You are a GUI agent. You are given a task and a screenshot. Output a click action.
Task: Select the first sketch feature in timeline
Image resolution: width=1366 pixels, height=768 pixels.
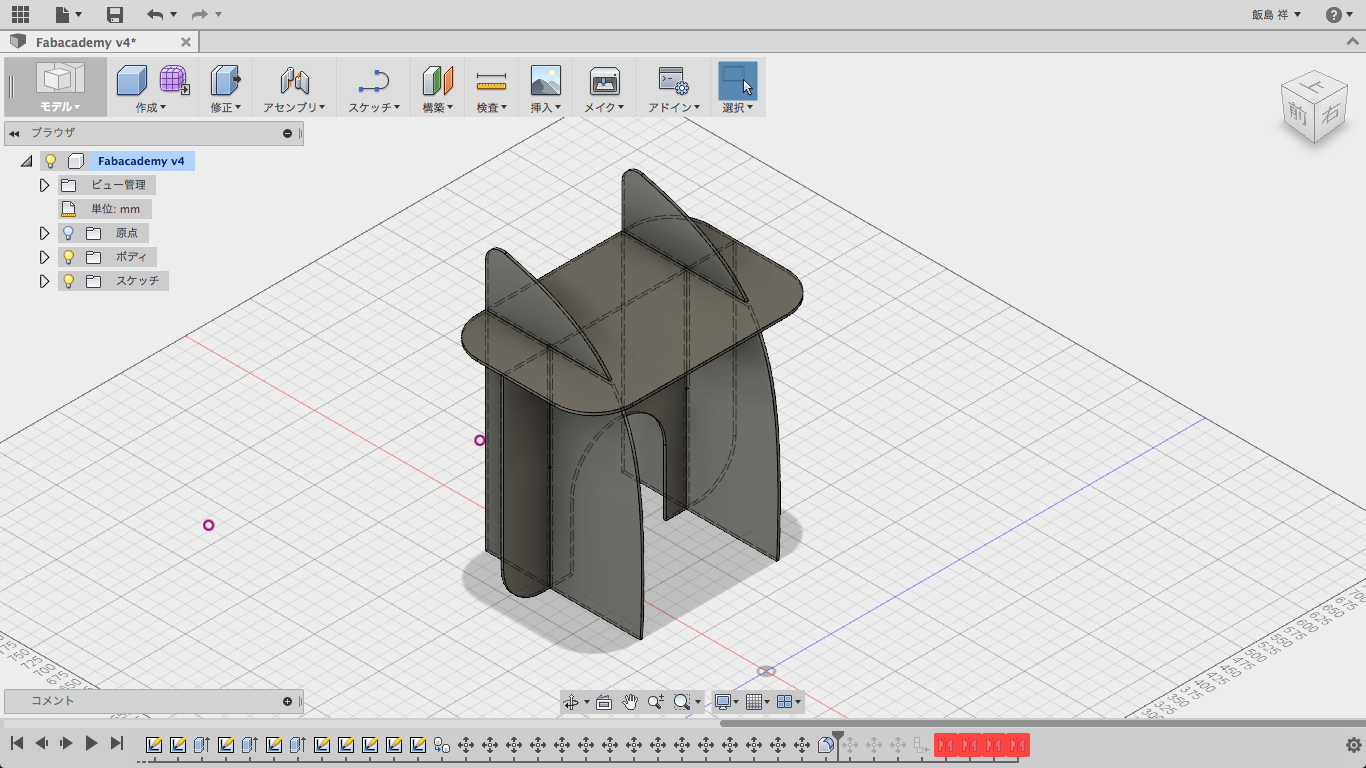[154, 745]
